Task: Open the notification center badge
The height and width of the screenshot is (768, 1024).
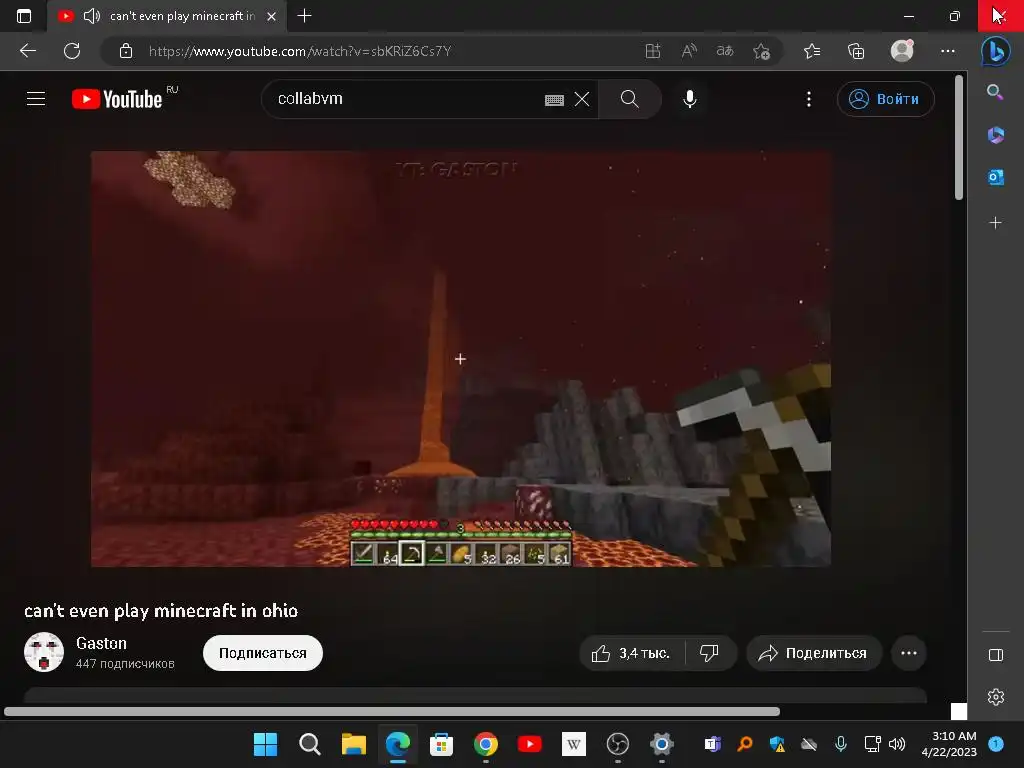Action: (996, 744)
